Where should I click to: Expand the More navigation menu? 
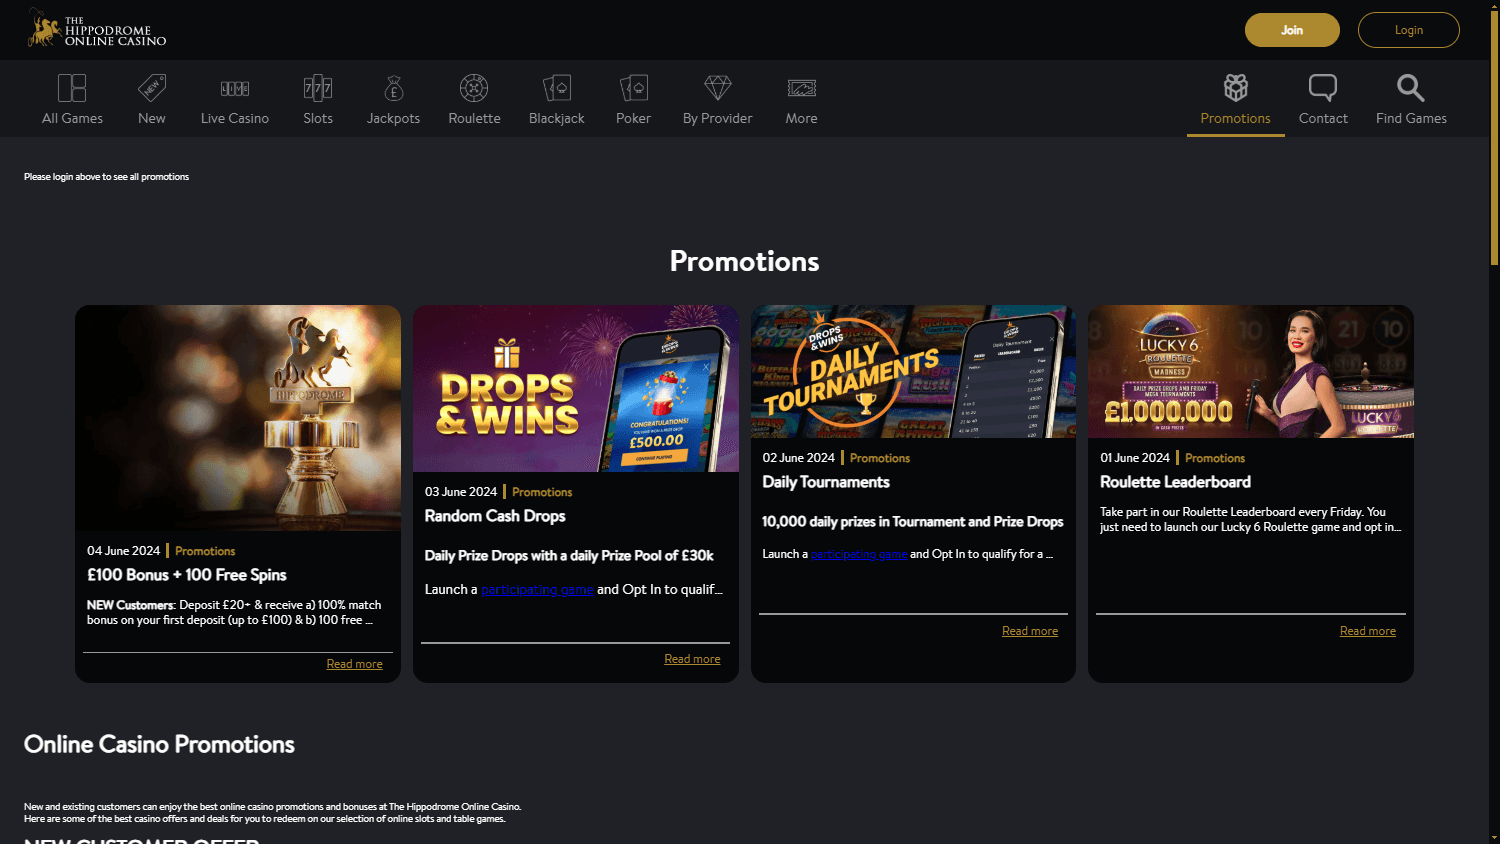click(x=801, y=98)
